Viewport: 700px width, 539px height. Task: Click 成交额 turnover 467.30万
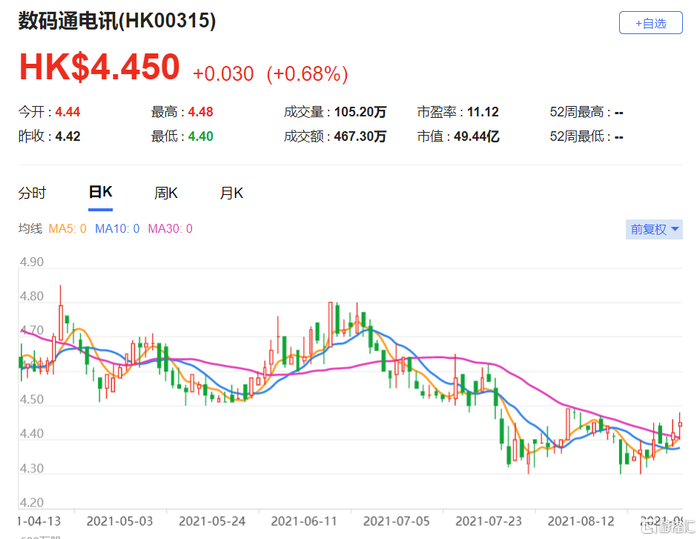(360, 136)
